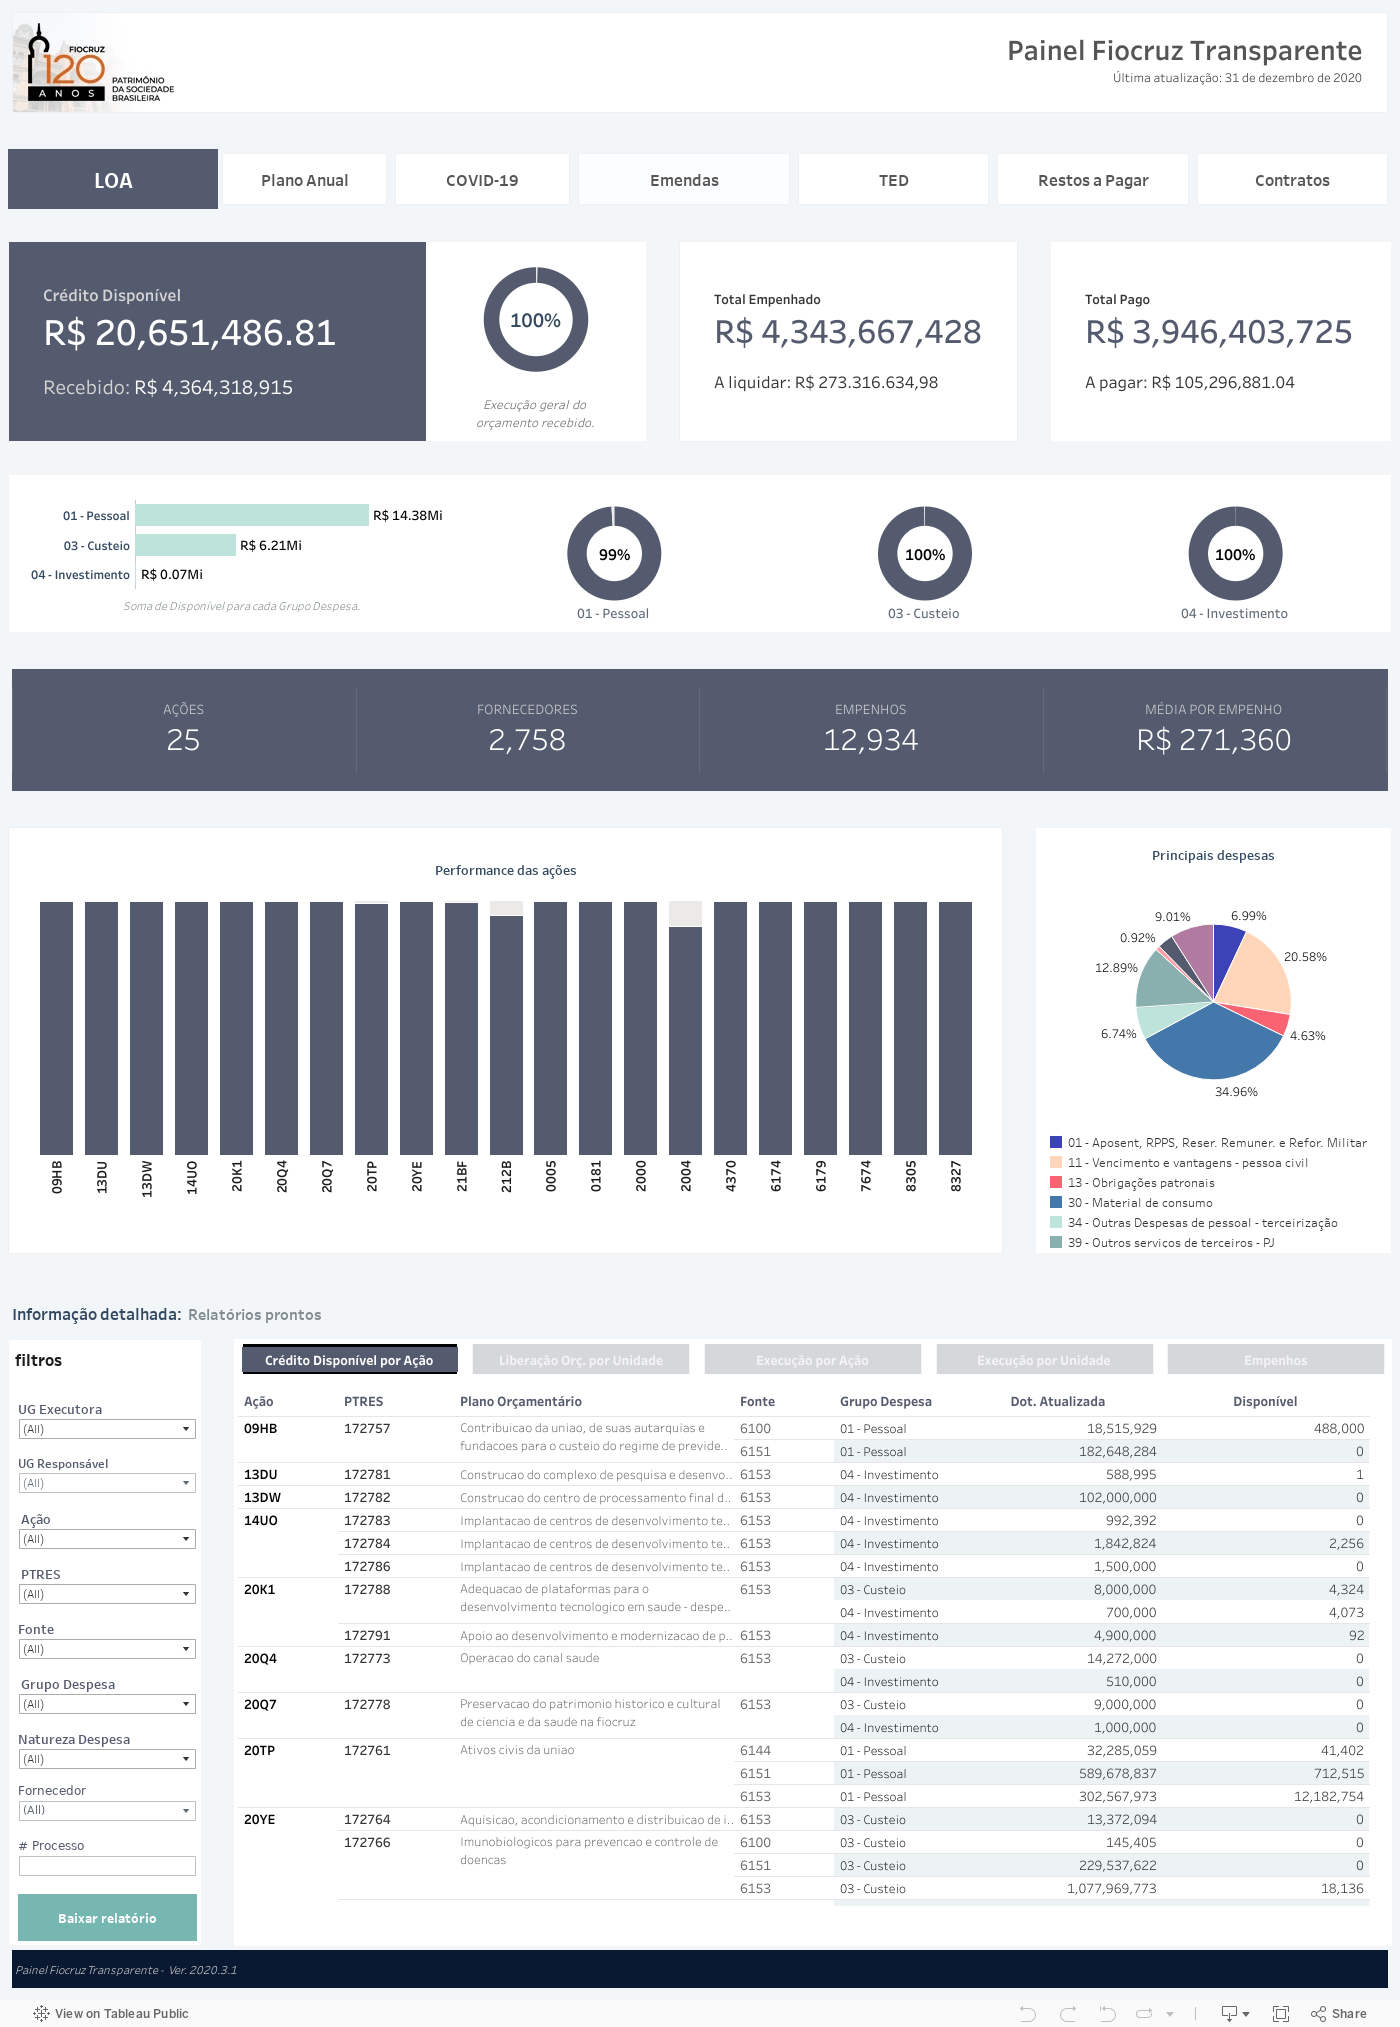Expand the Ação filter dropdown

(107, 1539)
